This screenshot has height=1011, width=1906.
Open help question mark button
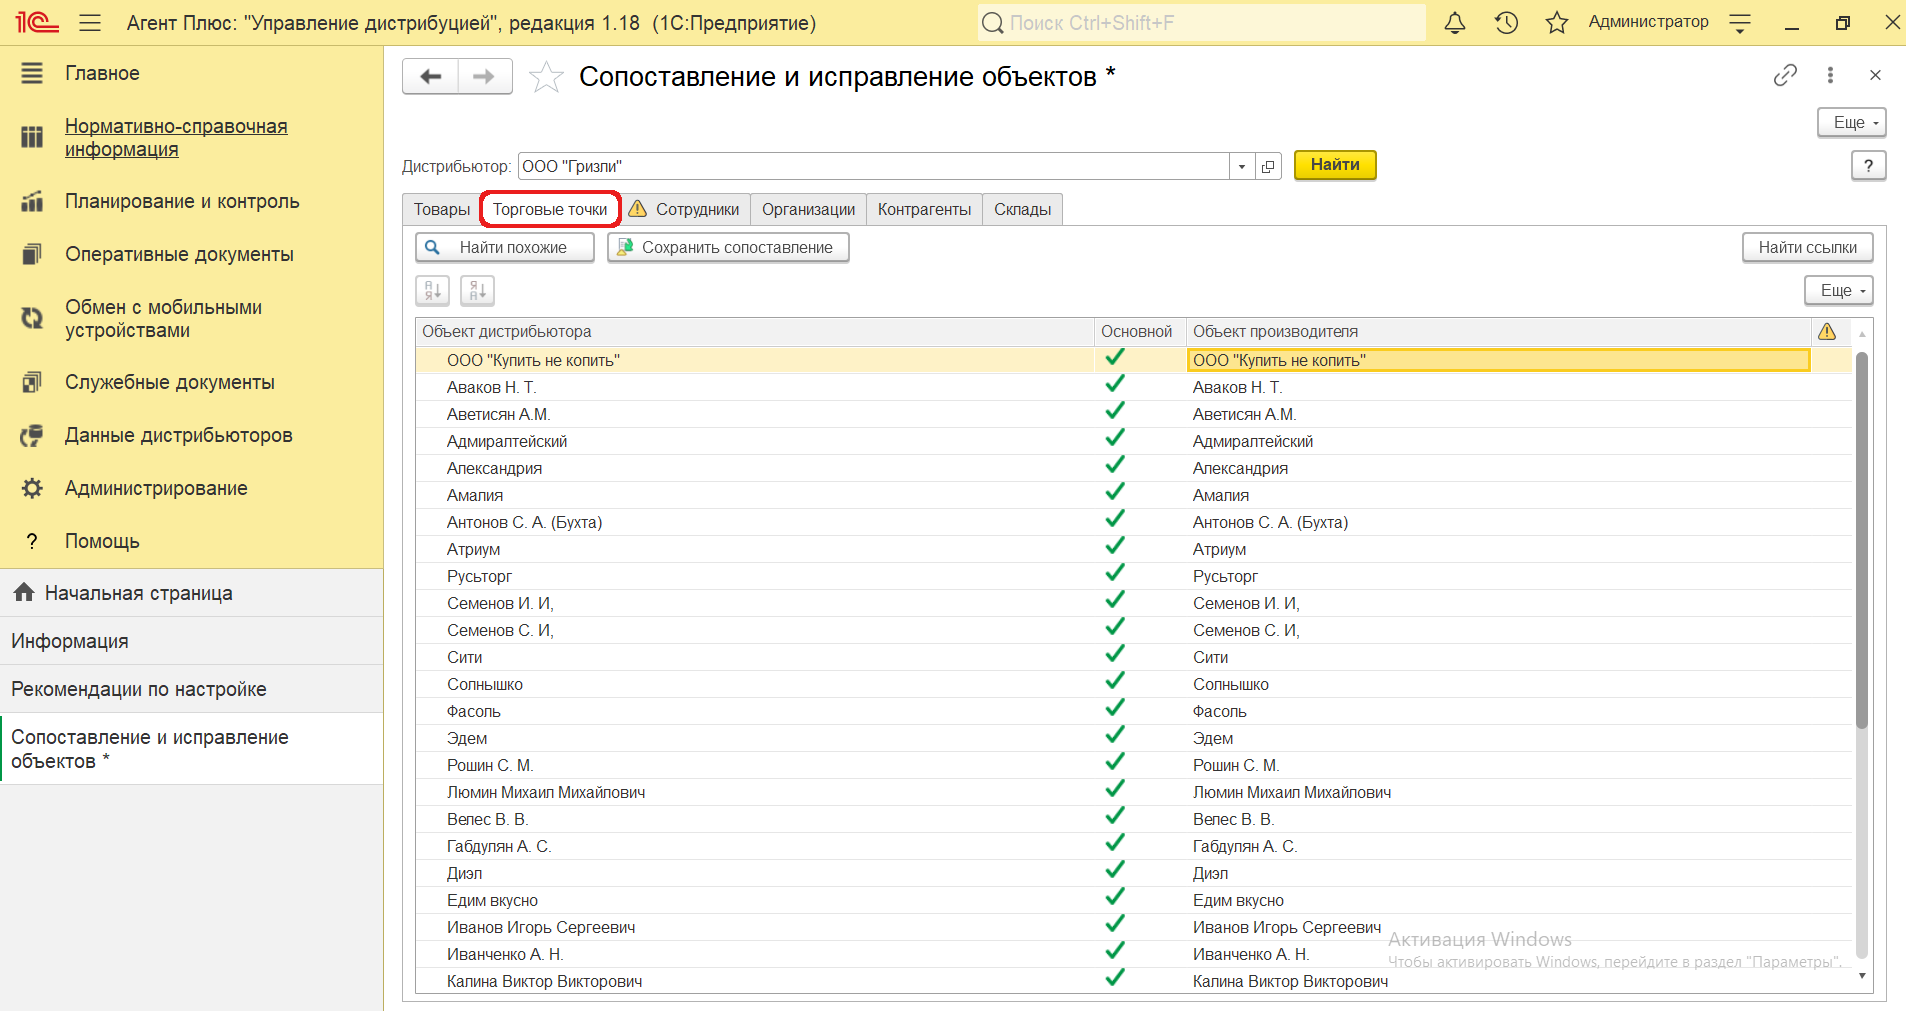[1868, 166]
